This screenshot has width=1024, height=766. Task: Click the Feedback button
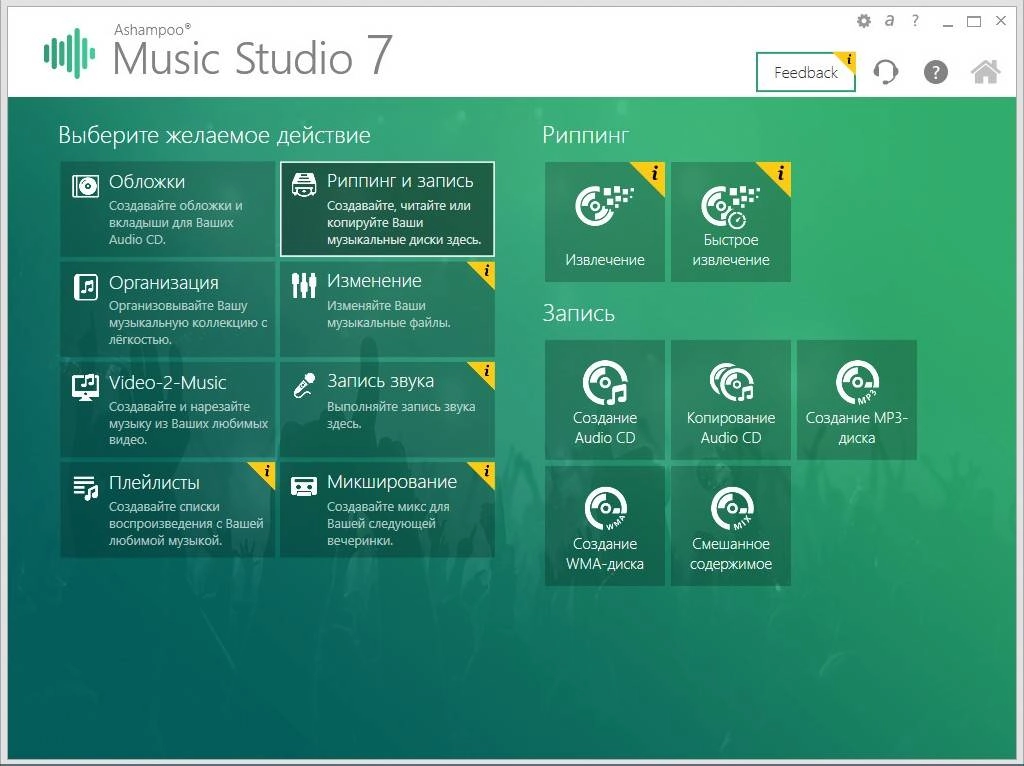[805, 72]
